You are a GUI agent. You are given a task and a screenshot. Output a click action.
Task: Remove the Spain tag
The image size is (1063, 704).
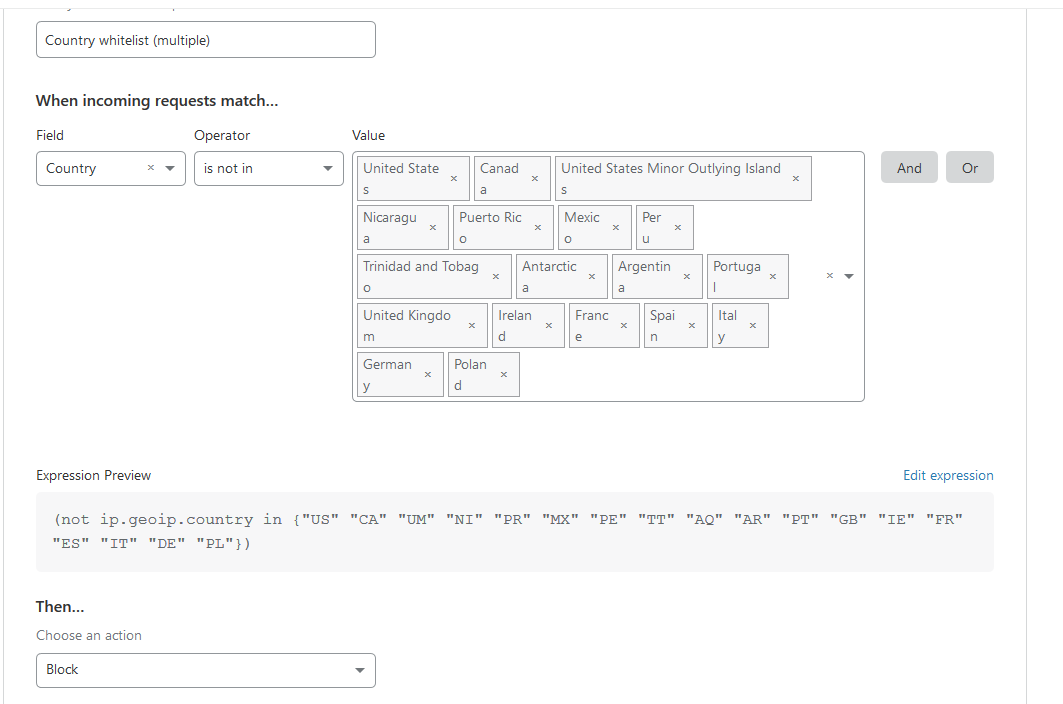691,326
